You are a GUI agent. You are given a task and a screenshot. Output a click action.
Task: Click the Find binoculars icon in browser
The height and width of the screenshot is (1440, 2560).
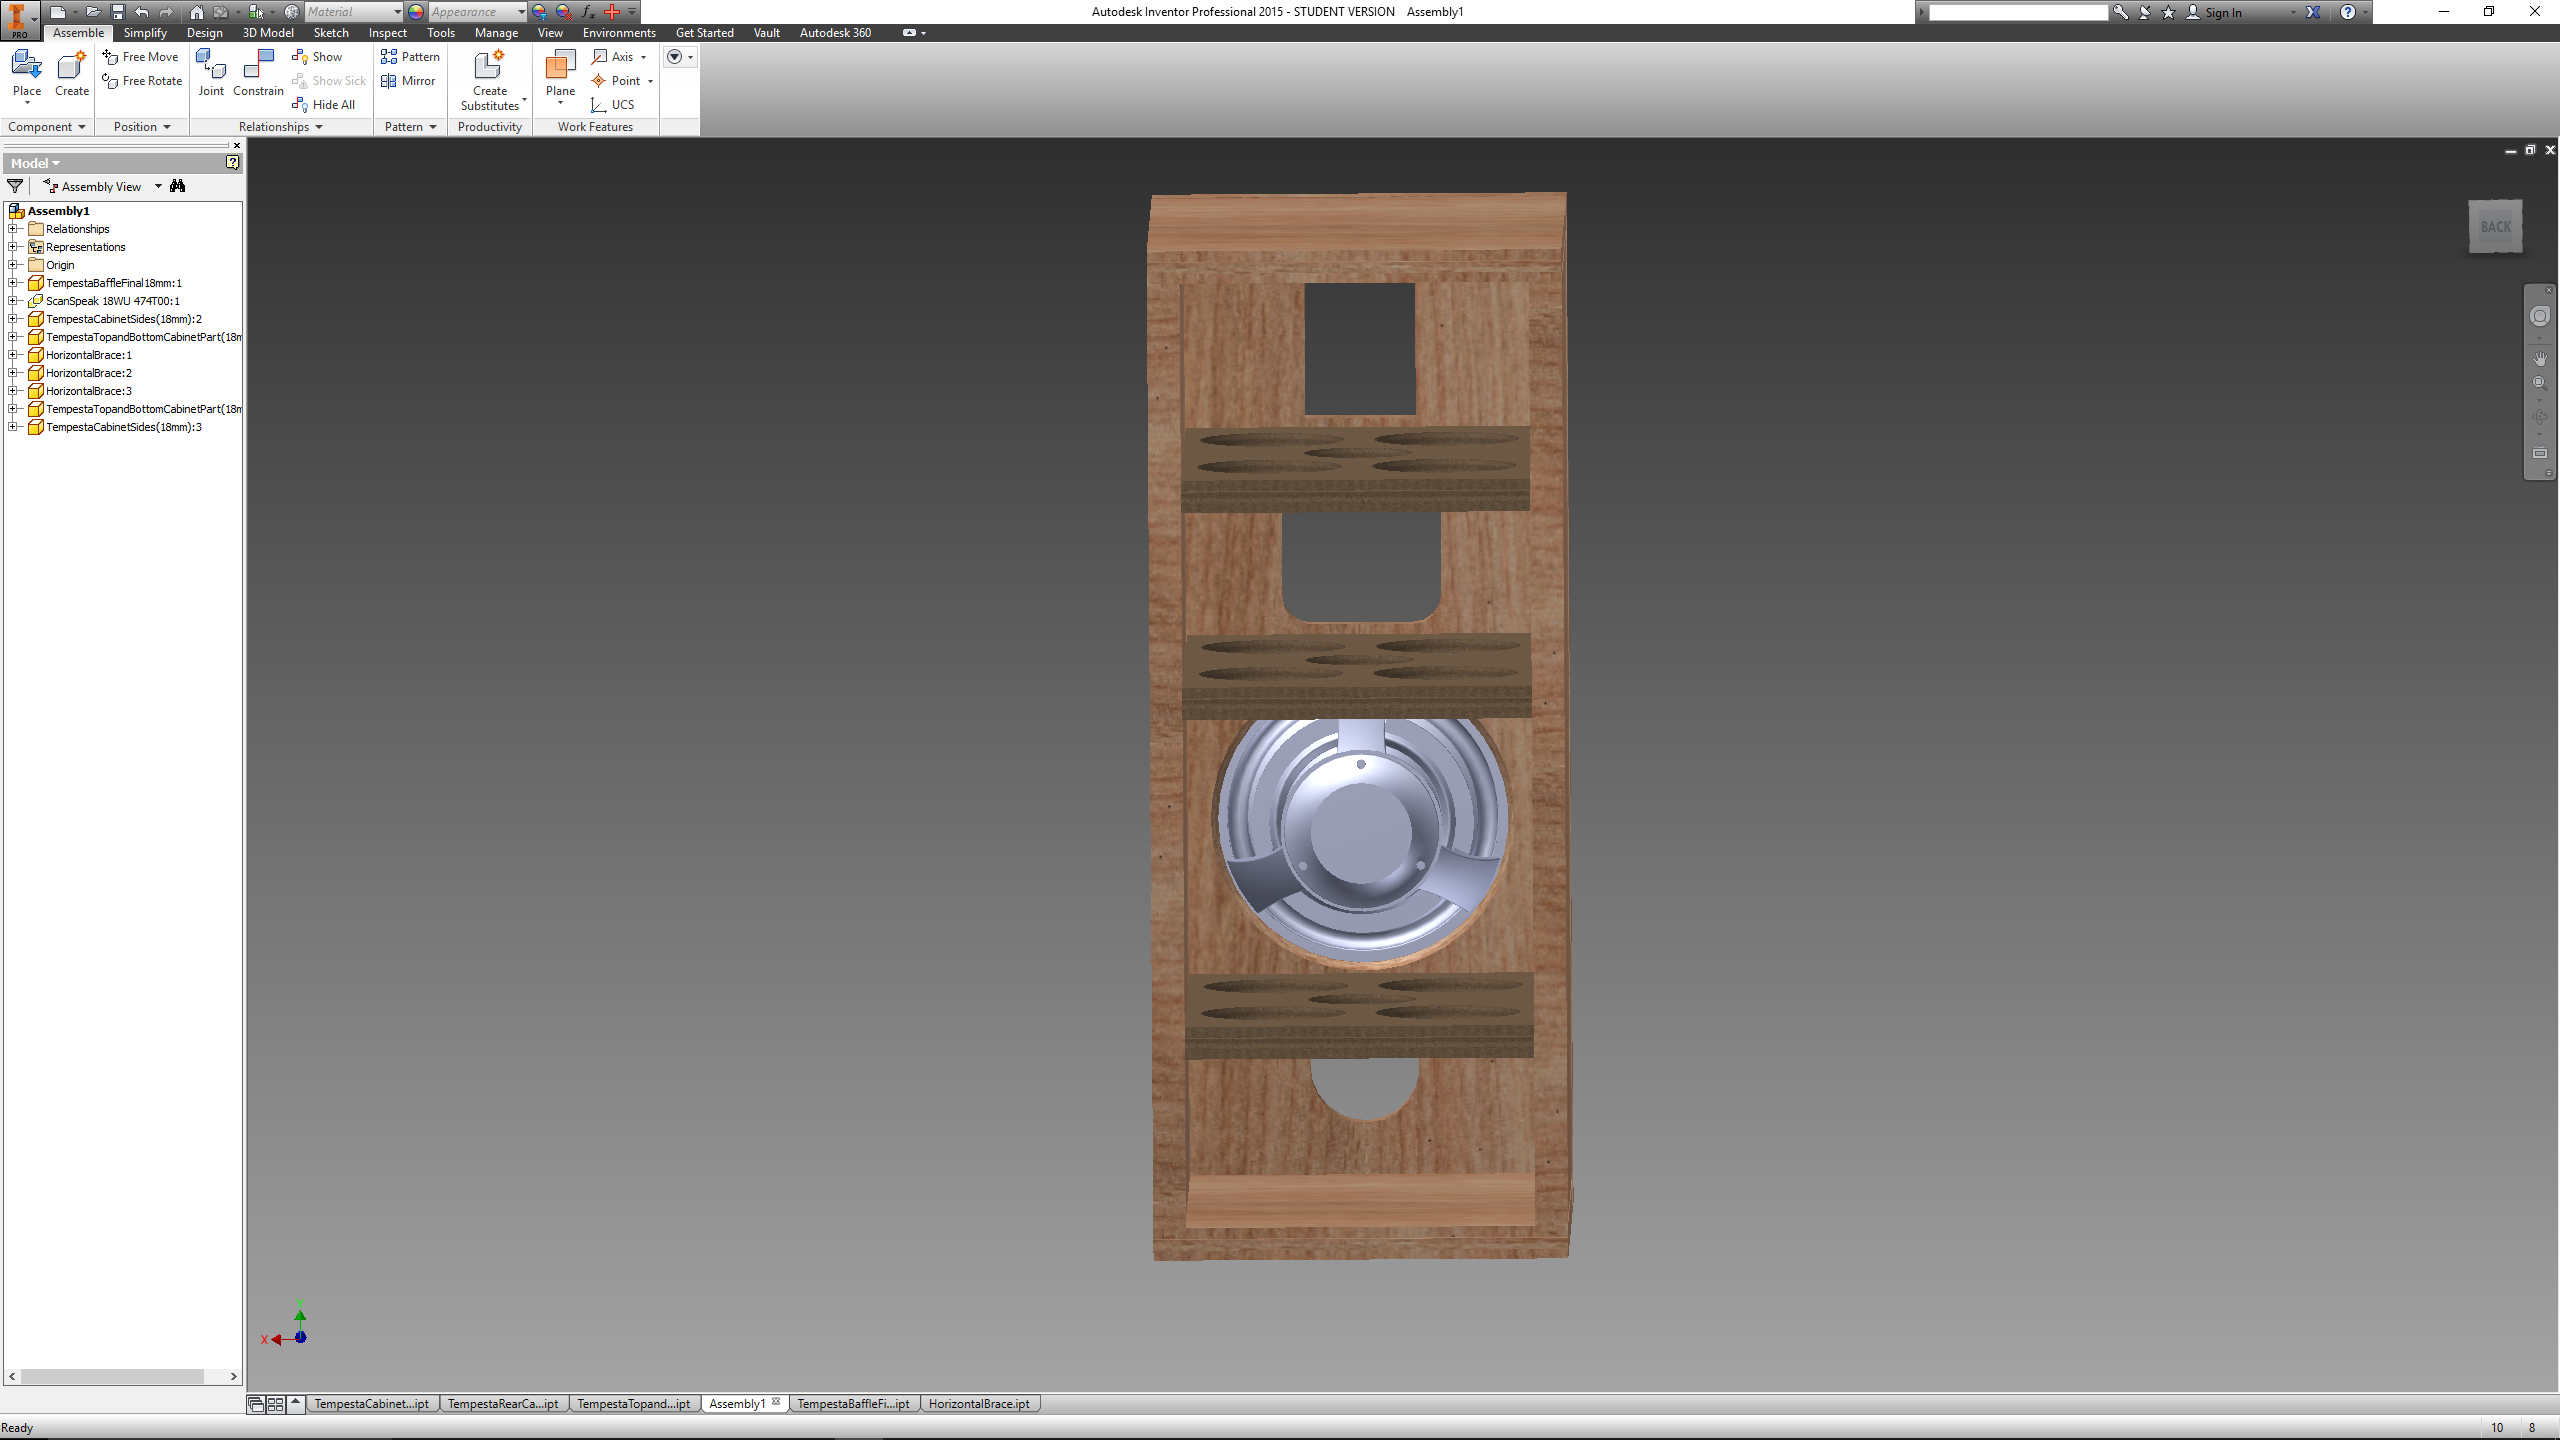[x=178, y=186]
